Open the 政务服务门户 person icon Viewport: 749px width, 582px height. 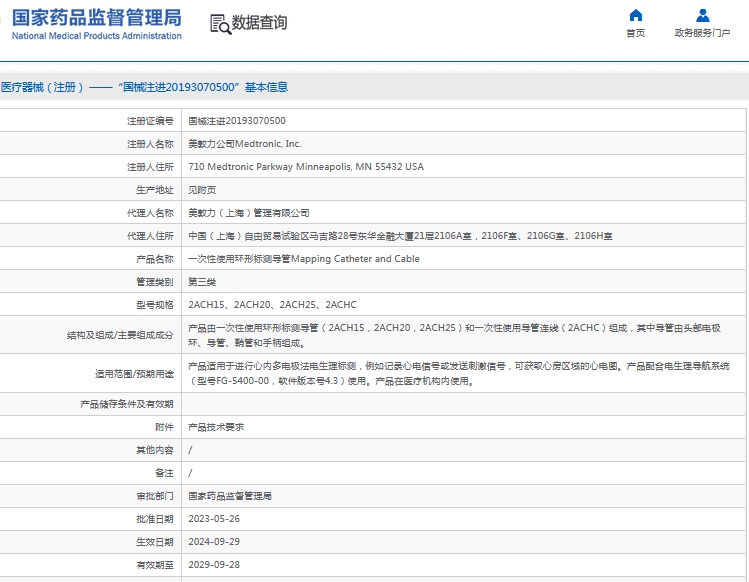(702, 15)
